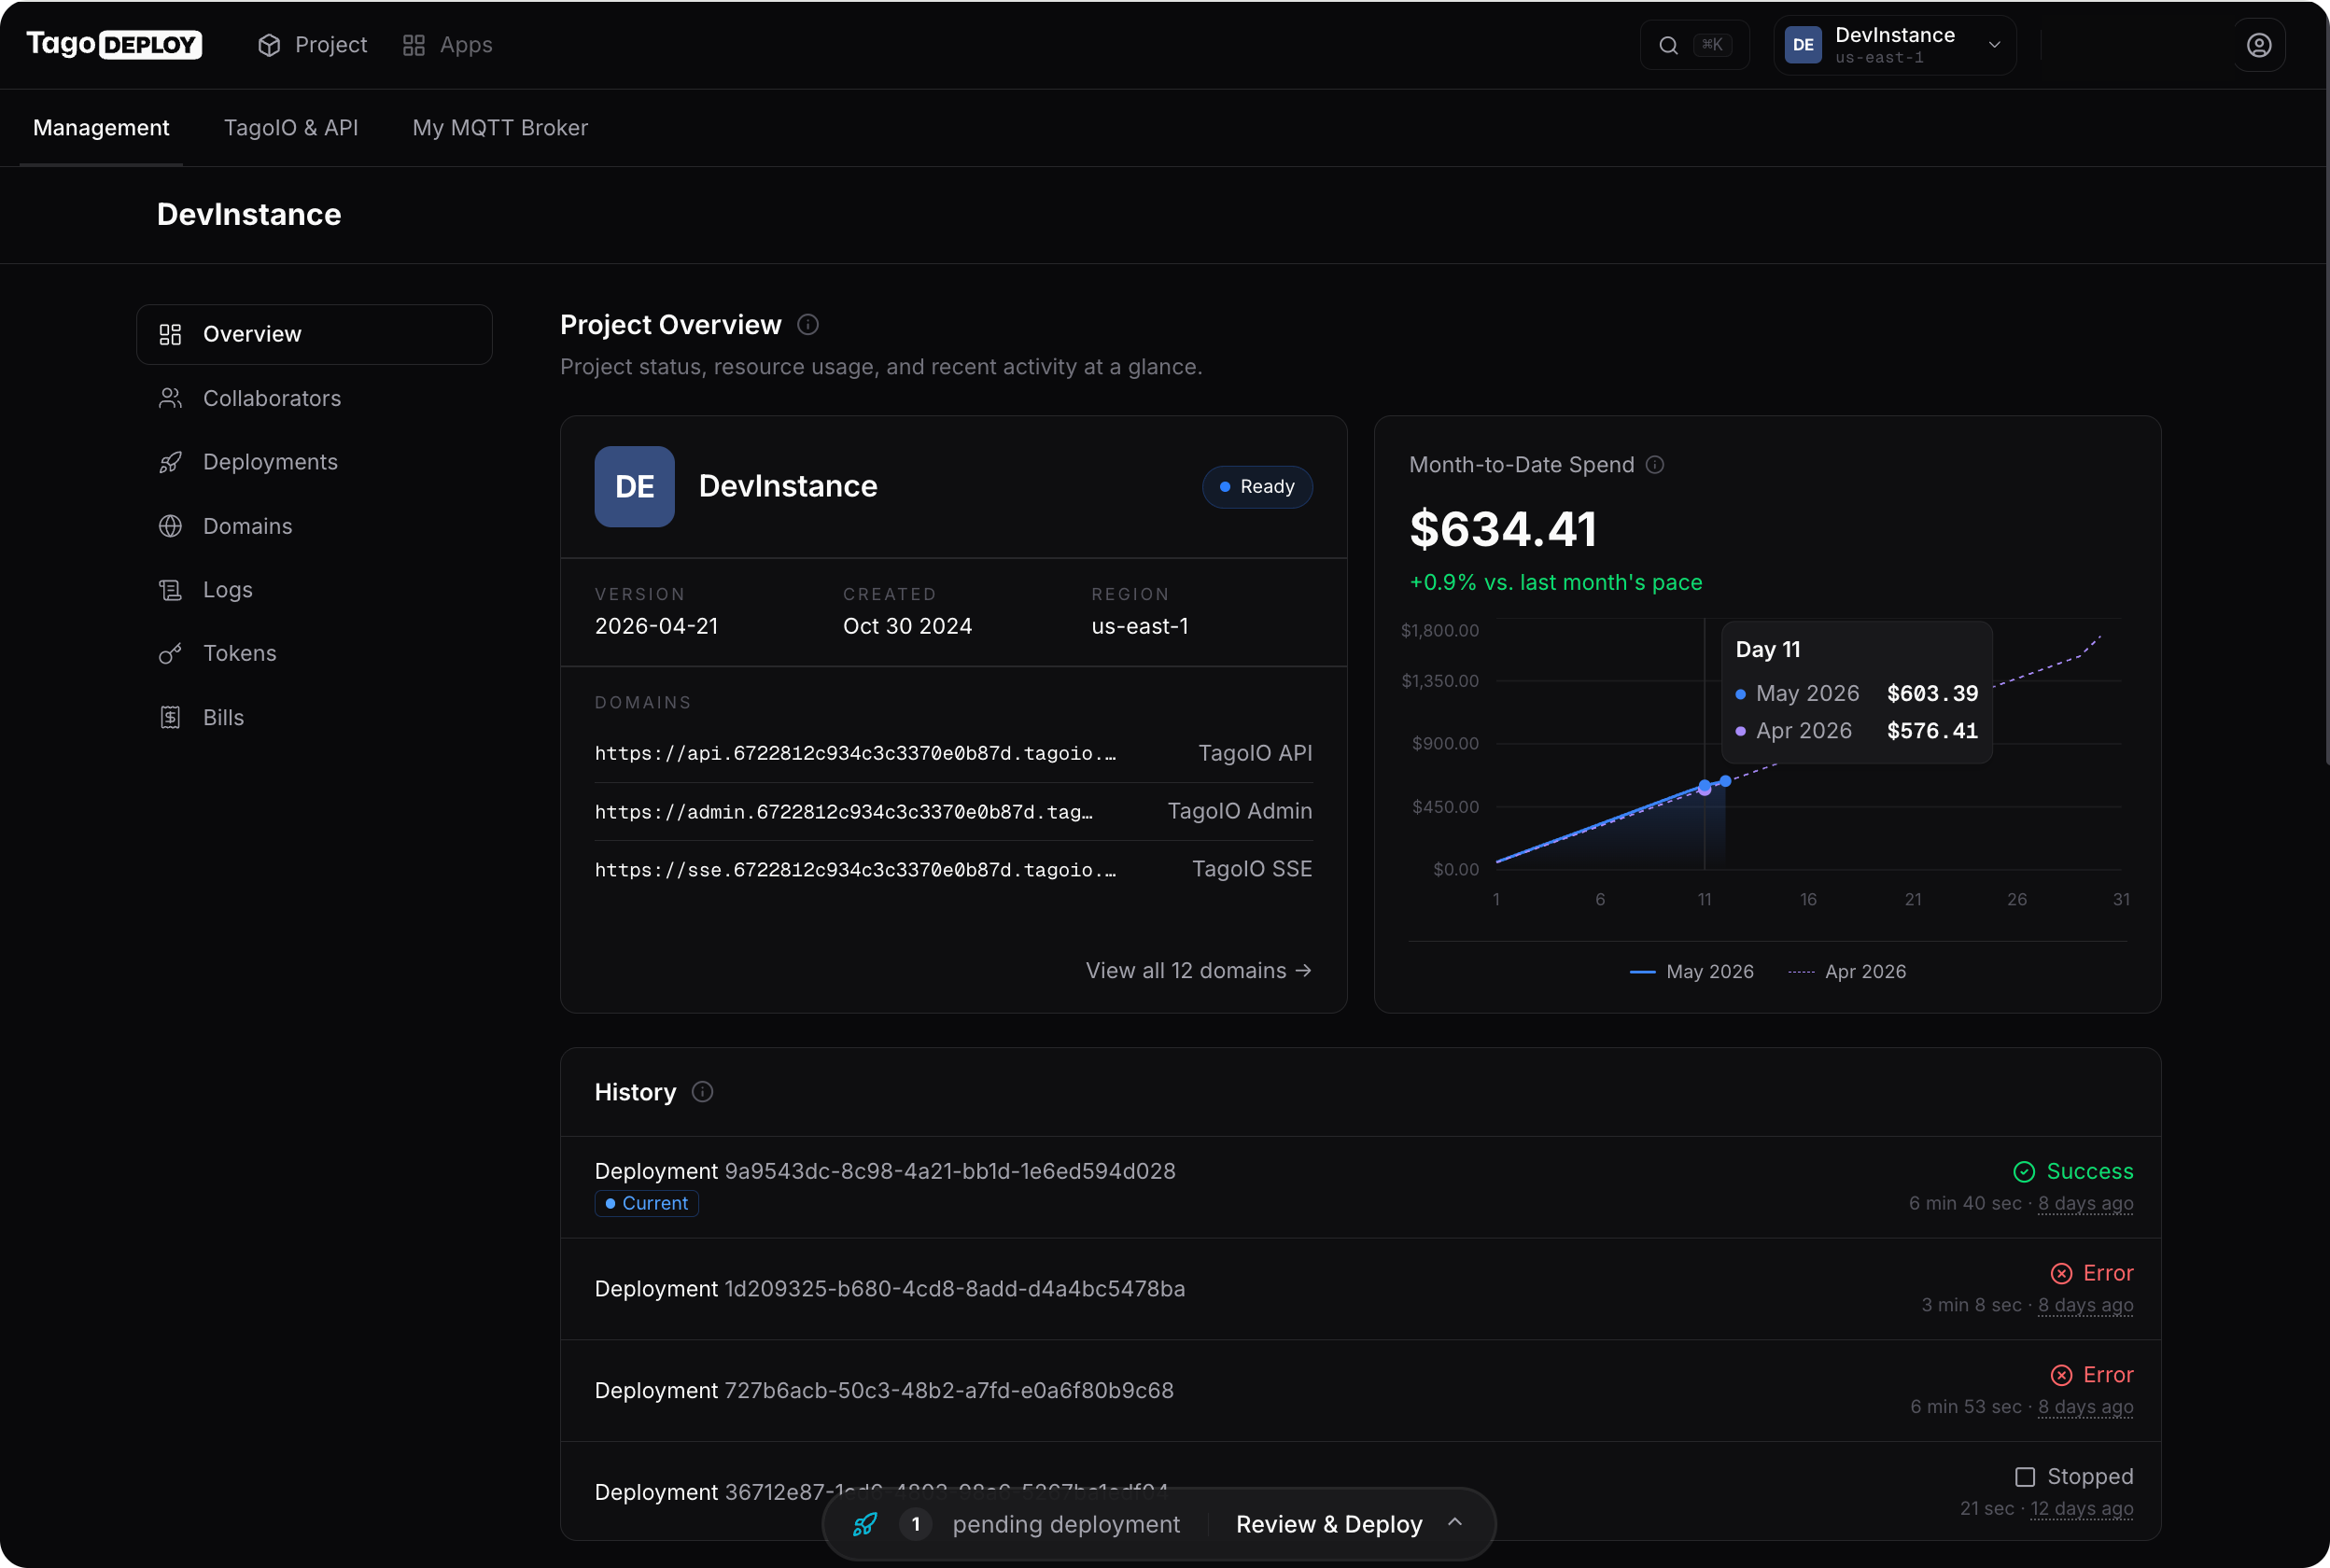Click the large DE project badge
The image size is (2330, 1568).
pyautogui.click(x=634, y=486)
